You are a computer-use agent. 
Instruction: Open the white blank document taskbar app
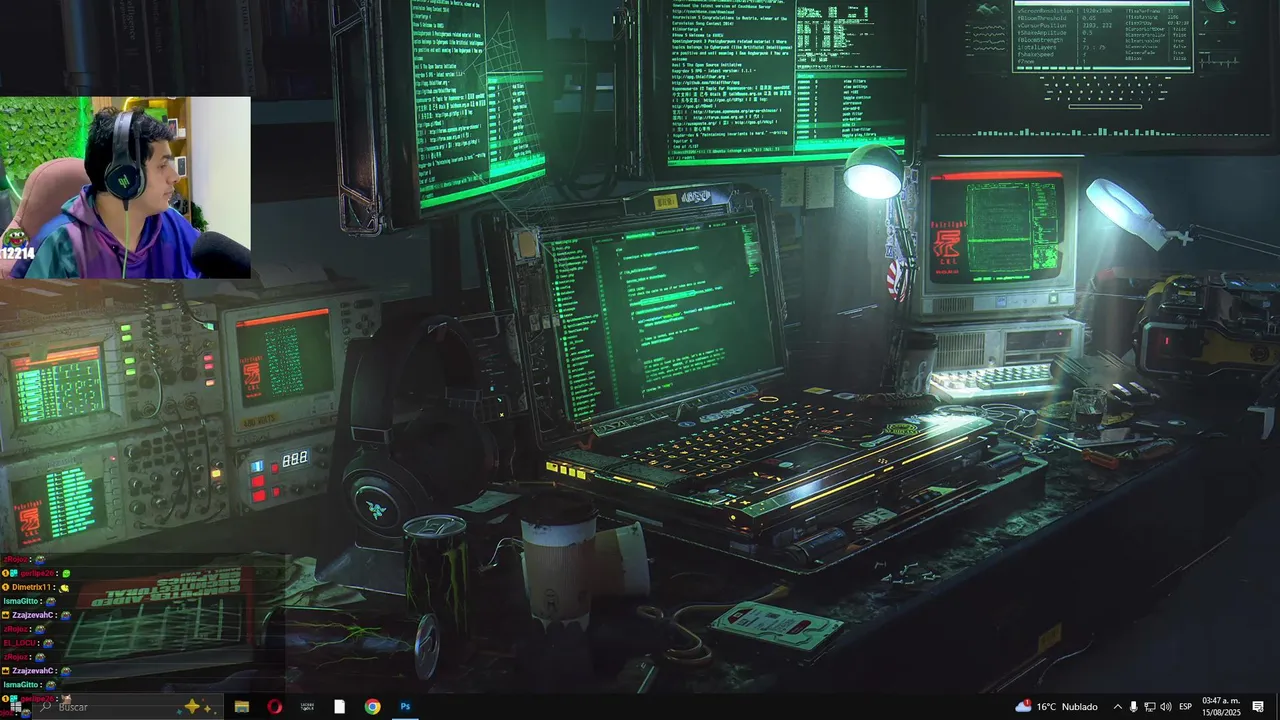339,707
